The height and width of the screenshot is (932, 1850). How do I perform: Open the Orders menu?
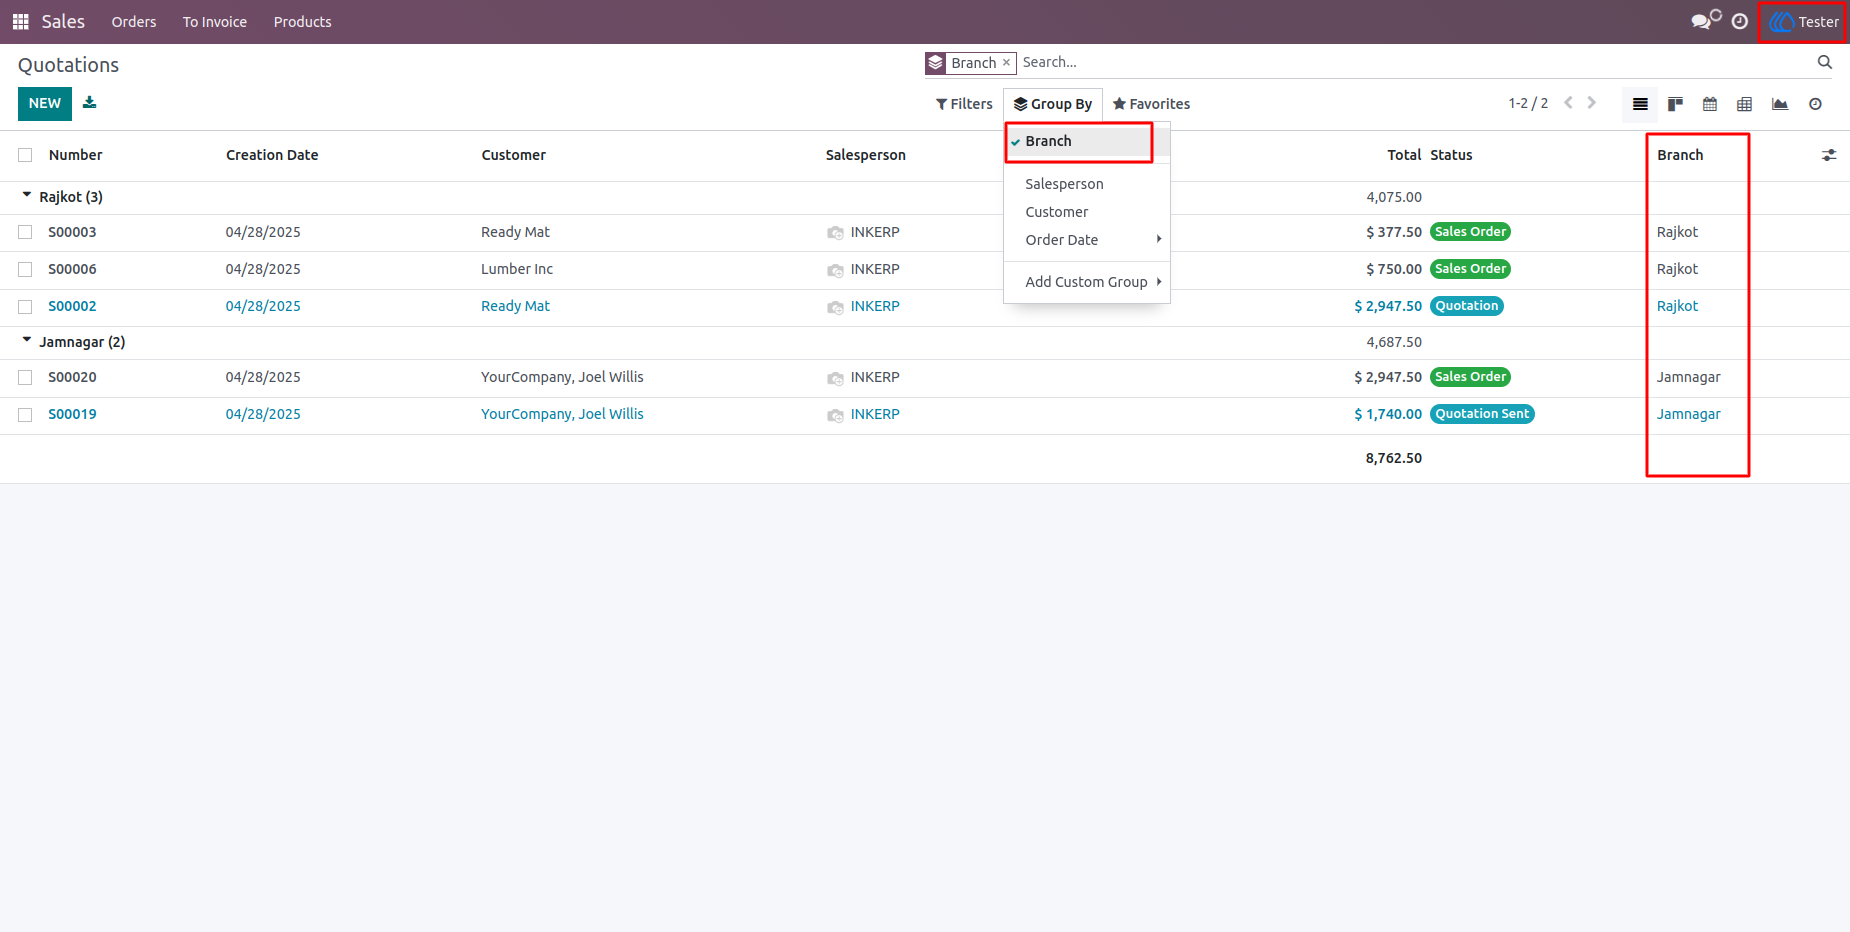(134, 22)
